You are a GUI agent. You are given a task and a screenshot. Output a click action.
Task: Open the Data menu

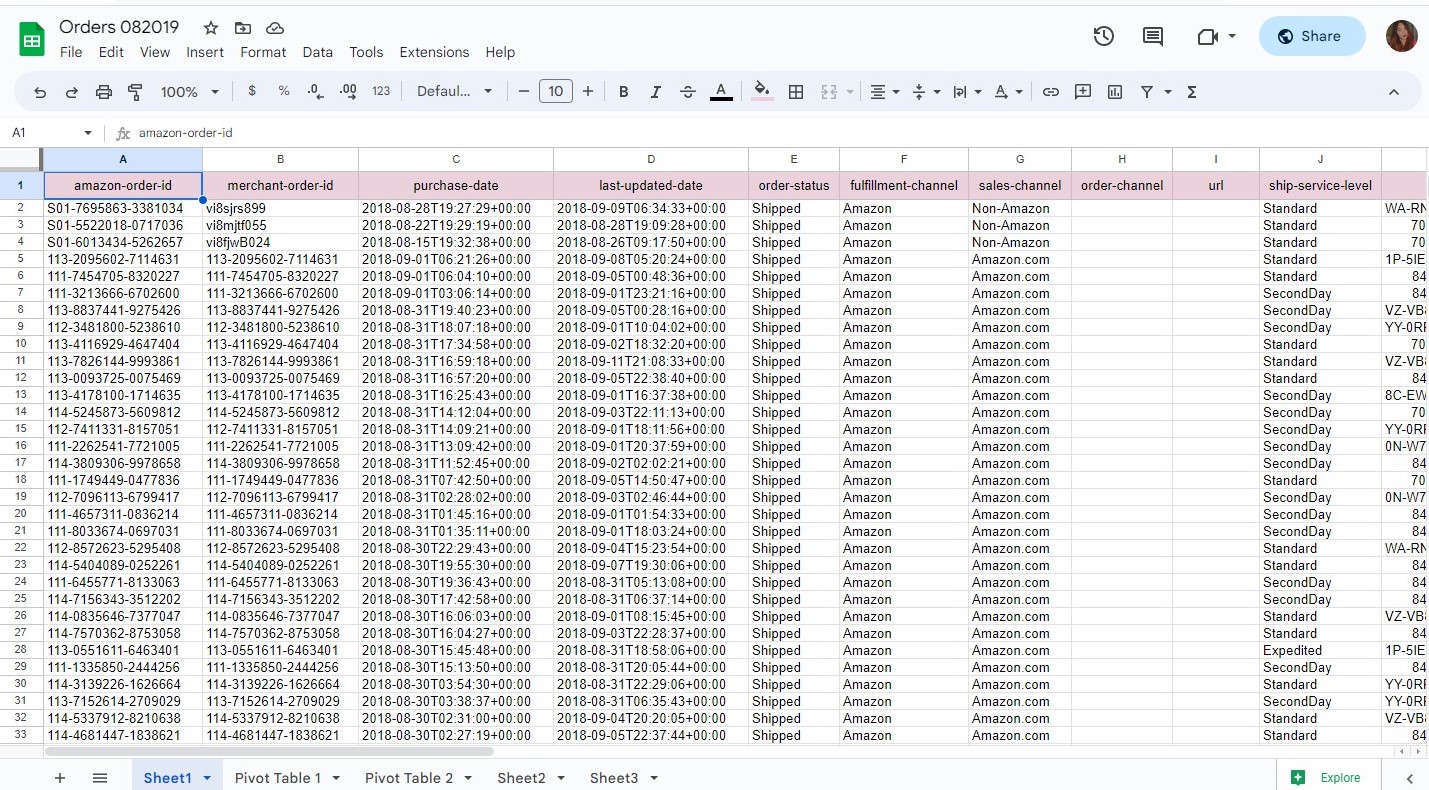click(x=318, y=52)
